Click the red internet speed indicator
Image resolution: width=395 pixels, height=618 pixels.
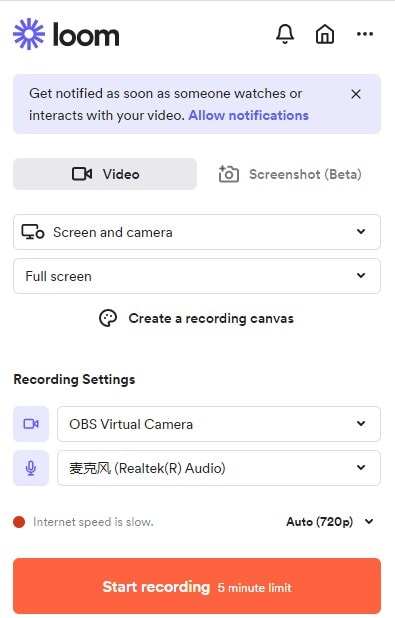point(19,522)
